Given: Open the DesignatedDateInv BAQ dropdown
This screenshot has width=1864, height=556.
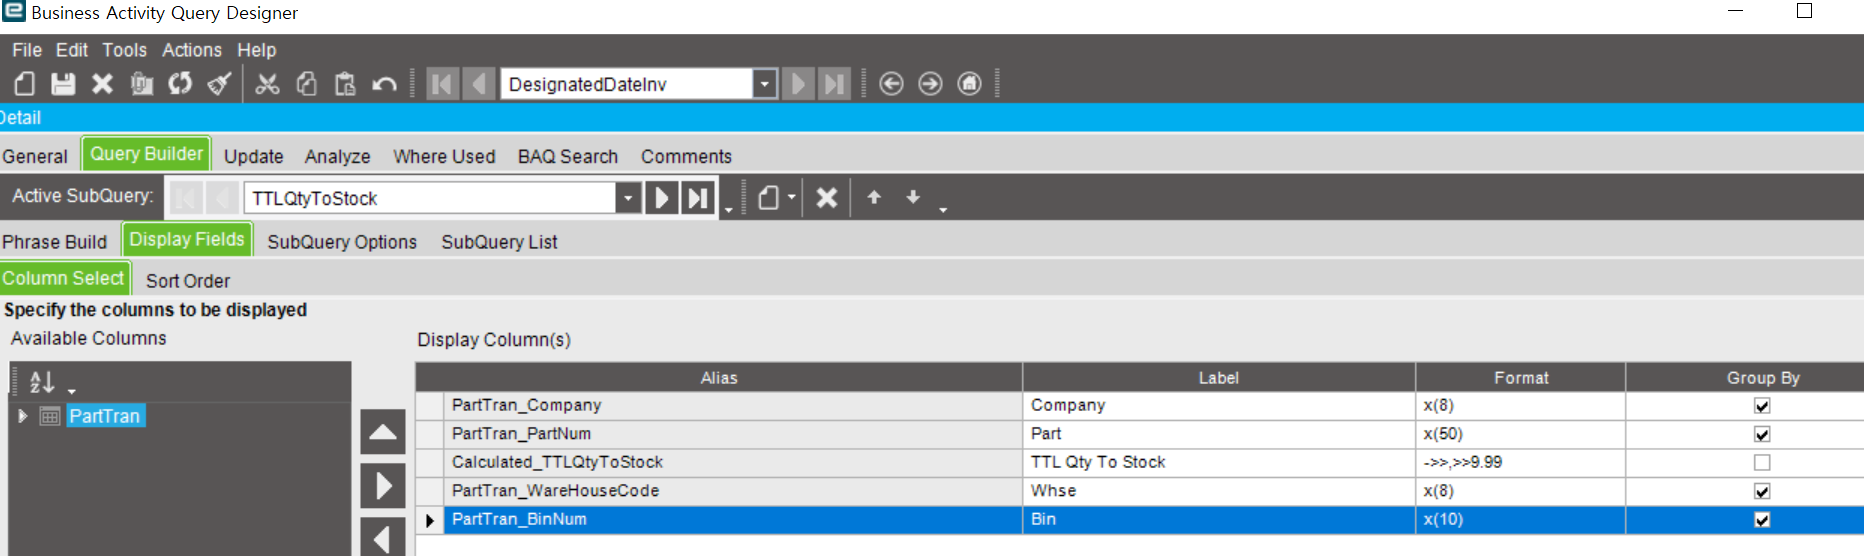Looking at the screenshot, I should [765, 84].
